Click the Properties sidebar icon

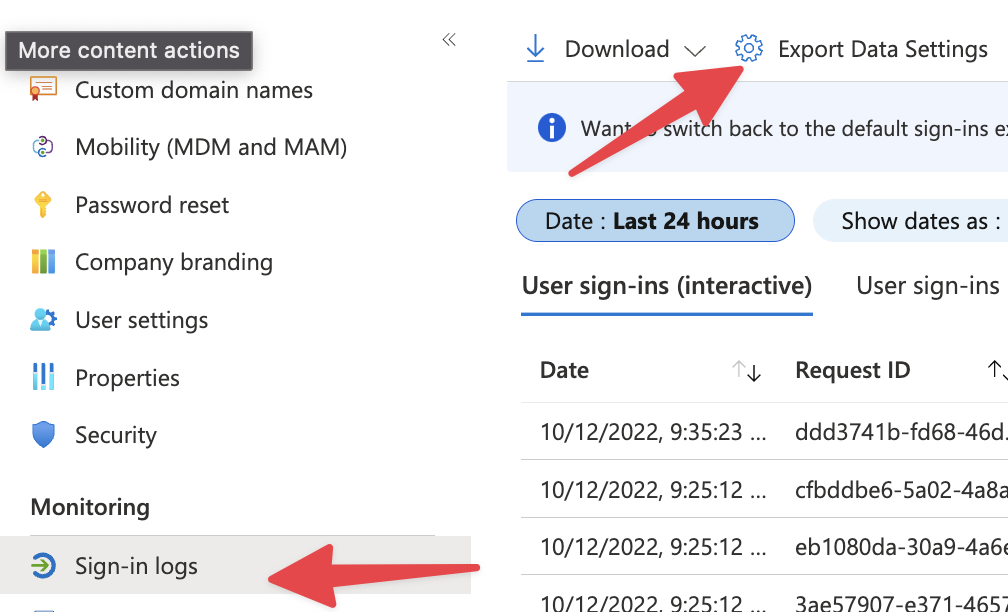42,377
